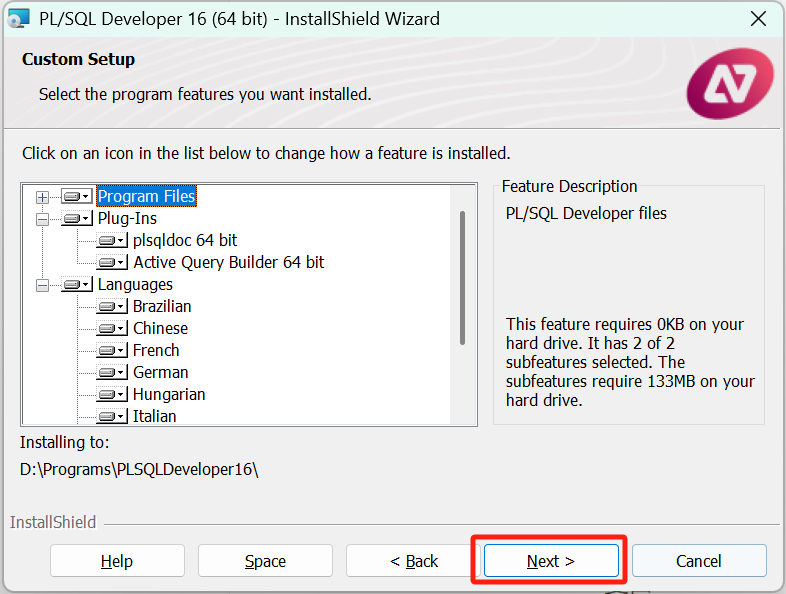
Task: Open the plsqldoc 64 bit feature dropdown icon
Action: click(112, 241)
